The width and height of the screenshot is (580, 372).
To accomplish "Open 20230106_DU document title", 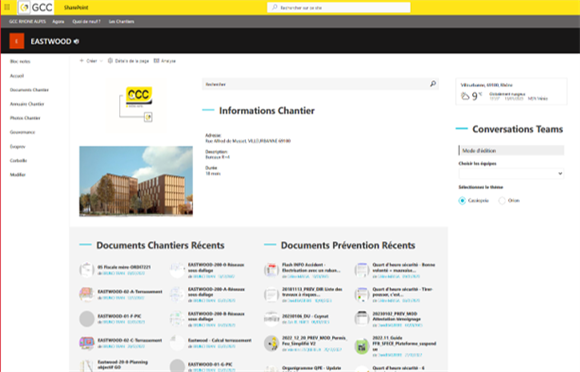I will click(x=305, y=316).
